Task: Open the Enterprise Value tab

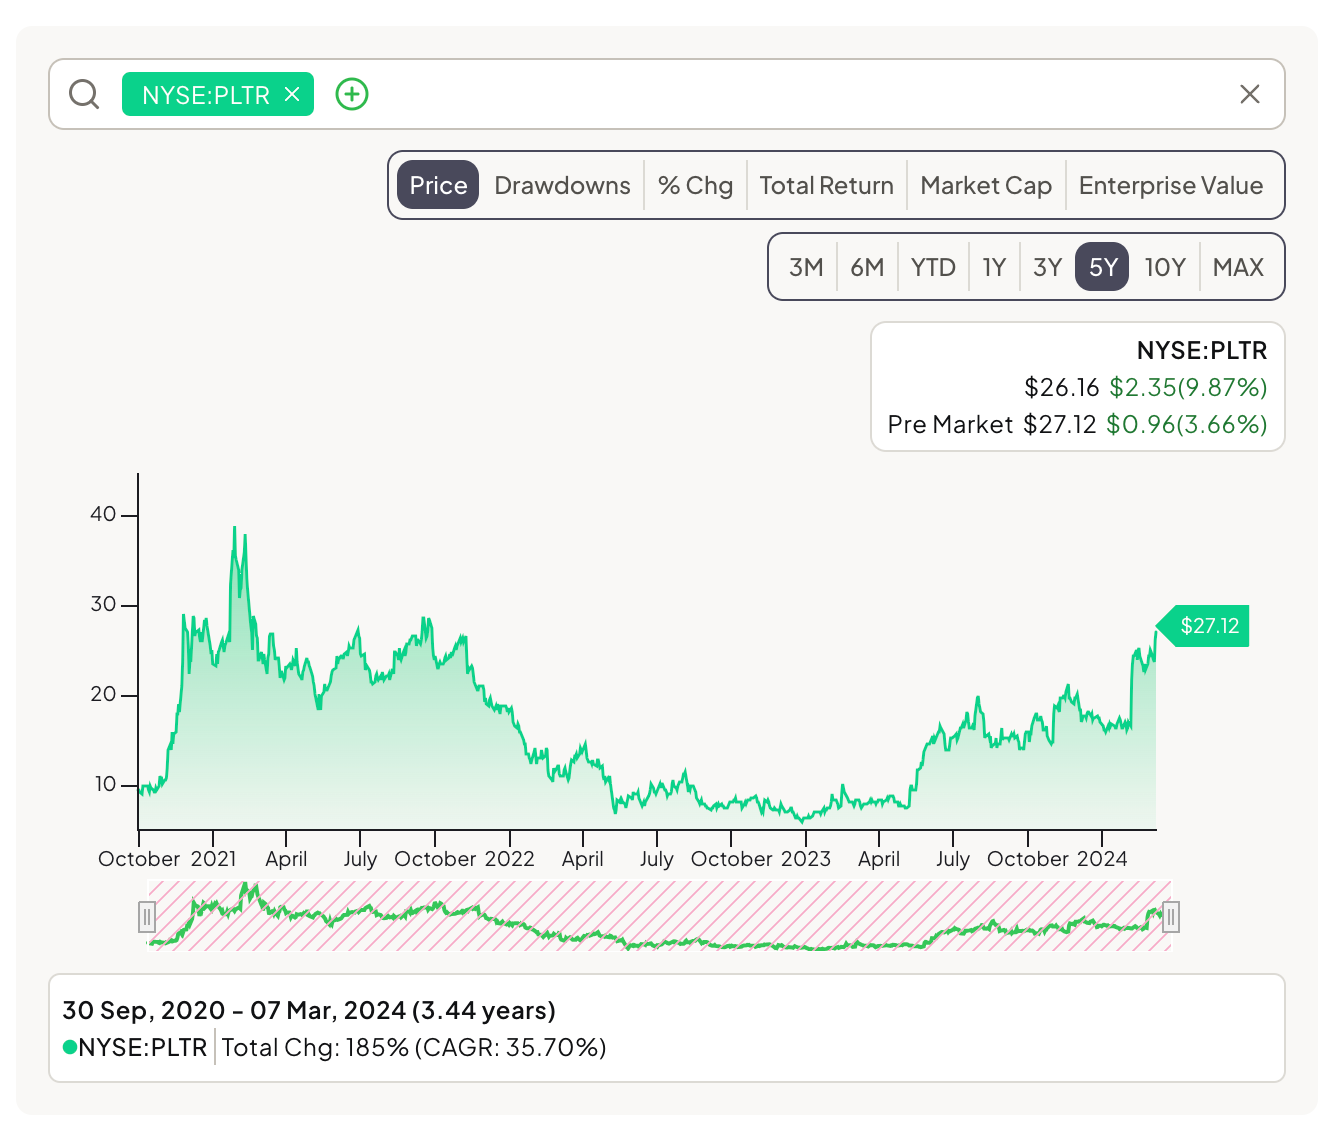Action: click(x=1171, y=185)
